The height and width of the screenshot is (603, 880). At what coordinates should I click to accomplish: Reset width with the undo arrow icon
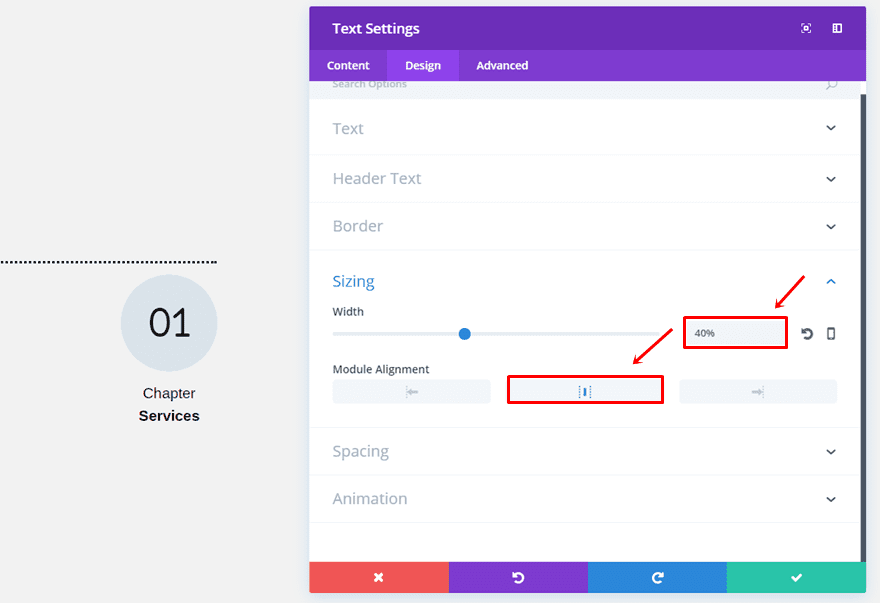coord(807,333)
